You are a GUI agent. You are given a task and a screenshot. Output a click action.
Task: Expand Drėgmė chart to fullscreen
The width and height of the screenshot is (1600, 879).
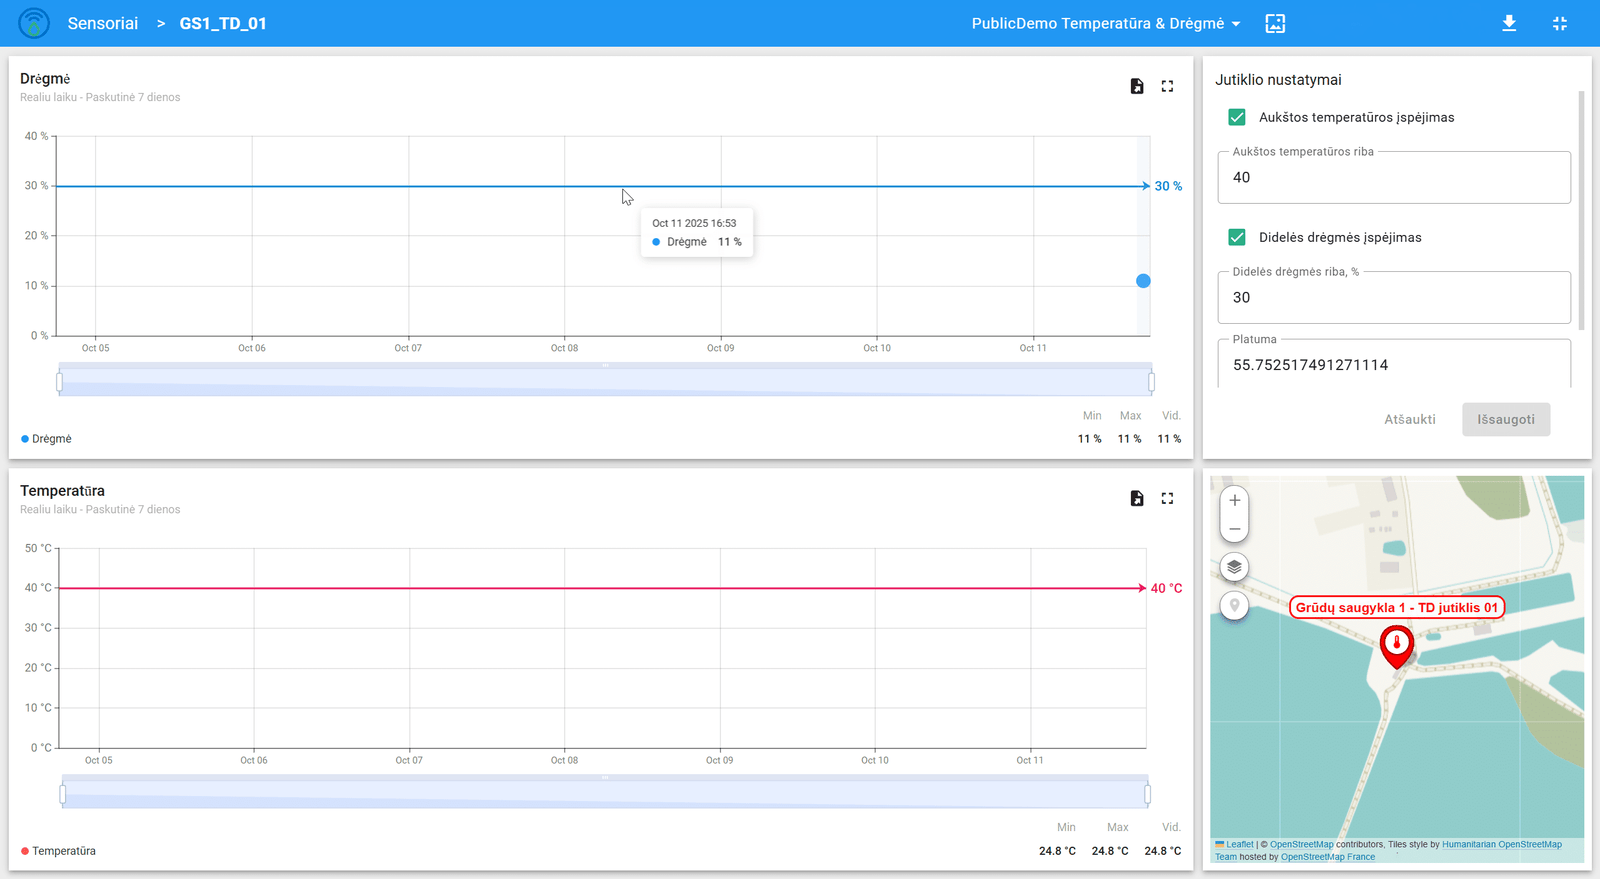pyautogui.click(x=1167, y=86)
